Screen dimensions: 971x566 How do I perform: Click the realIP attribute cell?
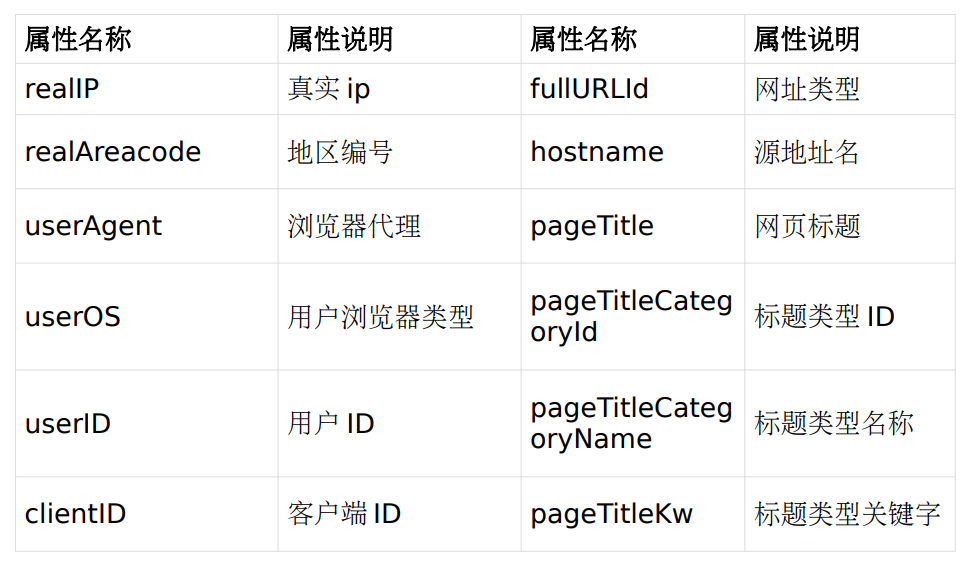click(62, 89)
